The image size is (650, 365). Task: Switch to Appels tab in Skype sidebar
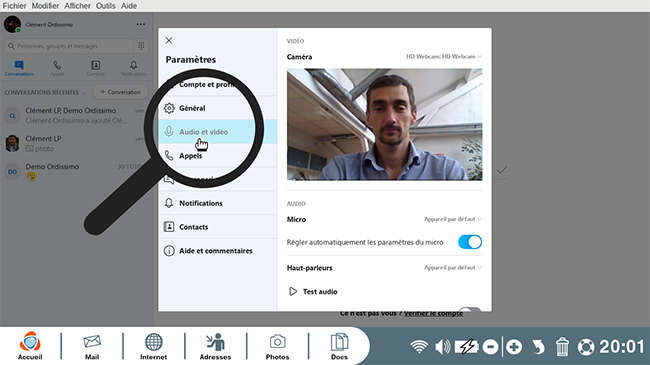click(x=57, y=68)
